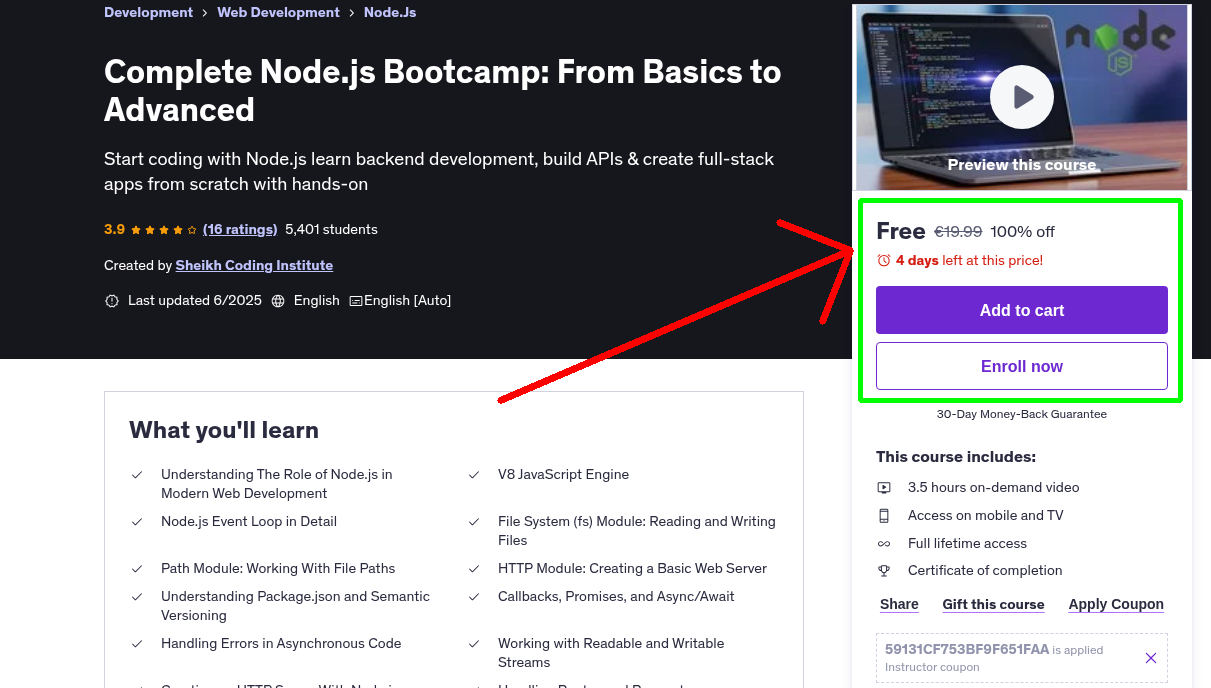
Task: Click checkmark beside Understanding Package.json item
Action: point(137,597)
